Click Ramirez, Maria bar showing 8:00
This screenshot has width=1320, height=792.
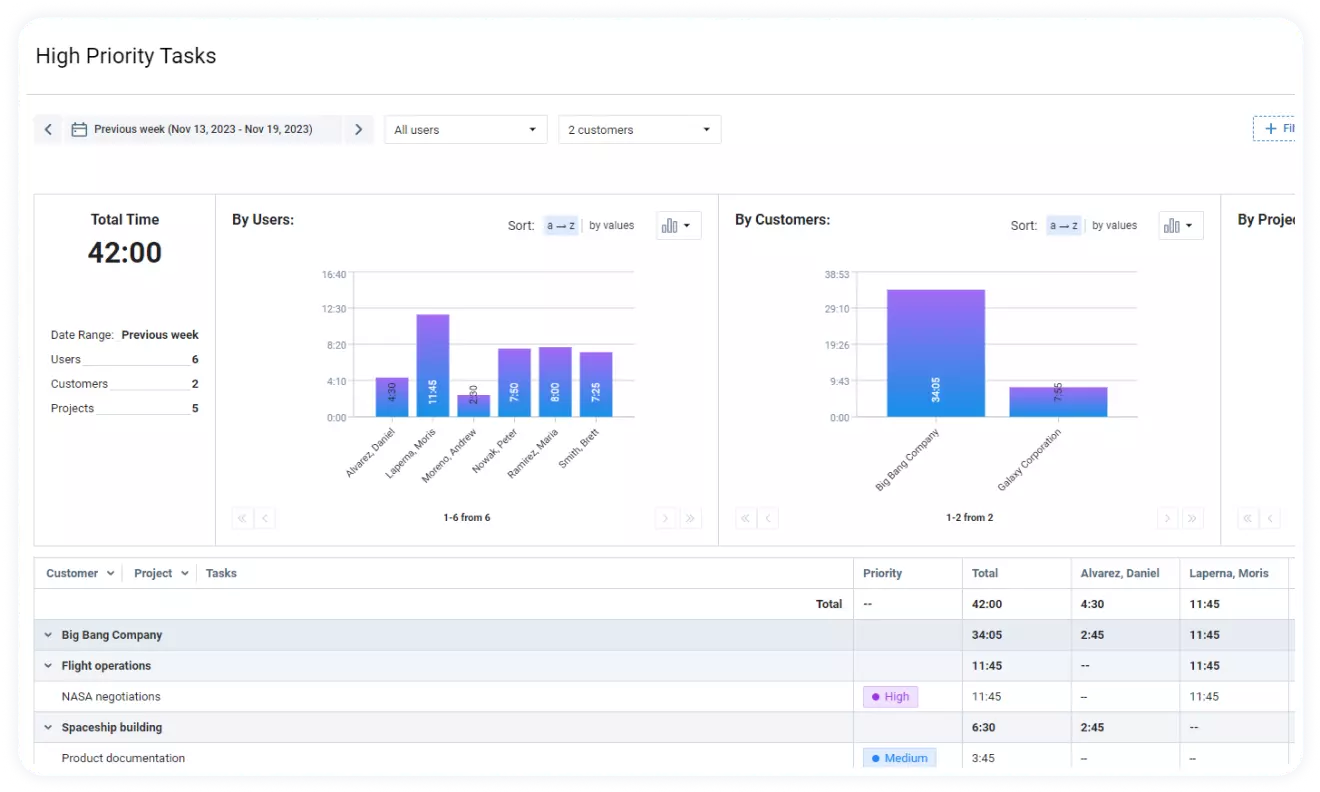pyautogui.click(x=555, y=382)
